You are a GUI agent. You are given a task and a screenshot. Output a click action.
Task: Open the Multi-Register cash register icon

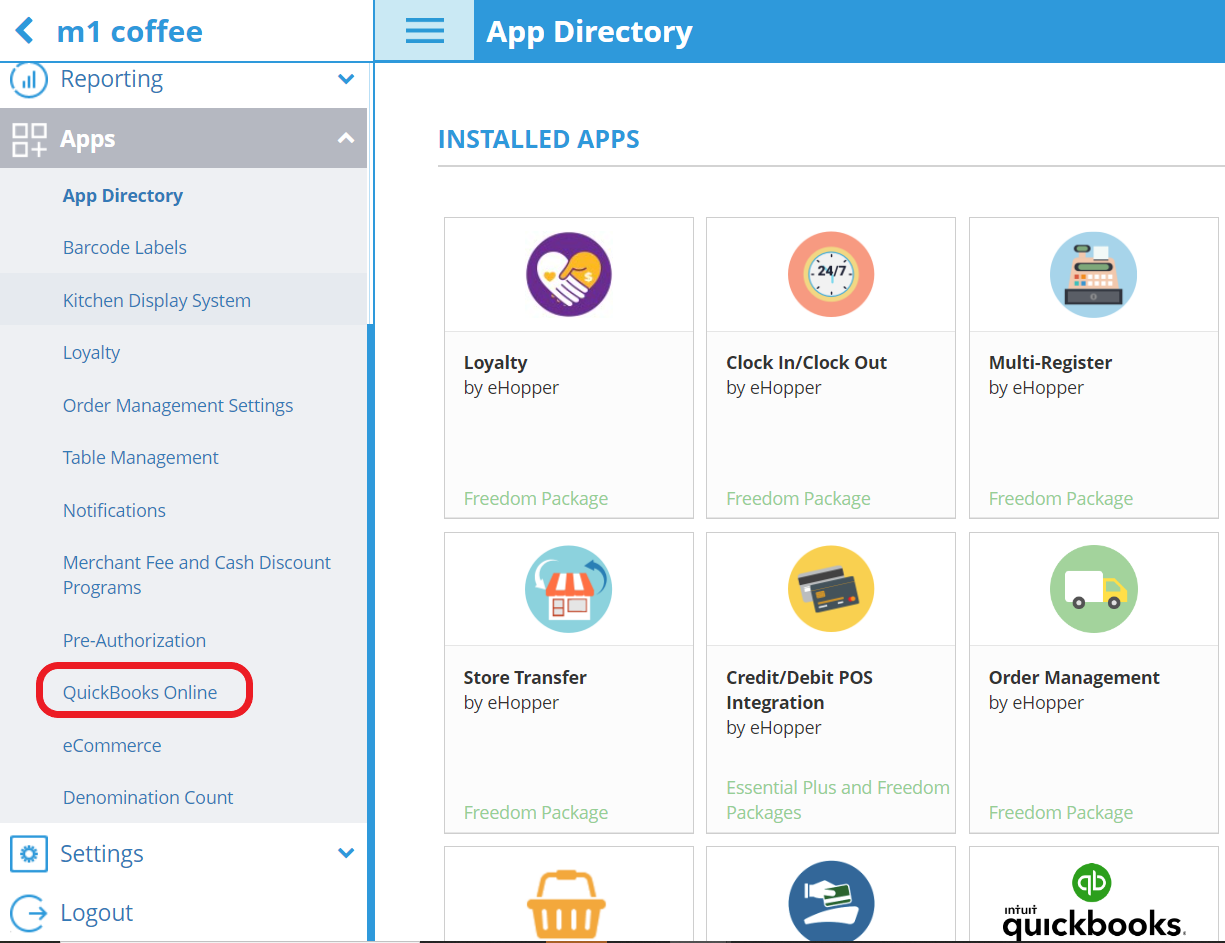pos(1093,275)
